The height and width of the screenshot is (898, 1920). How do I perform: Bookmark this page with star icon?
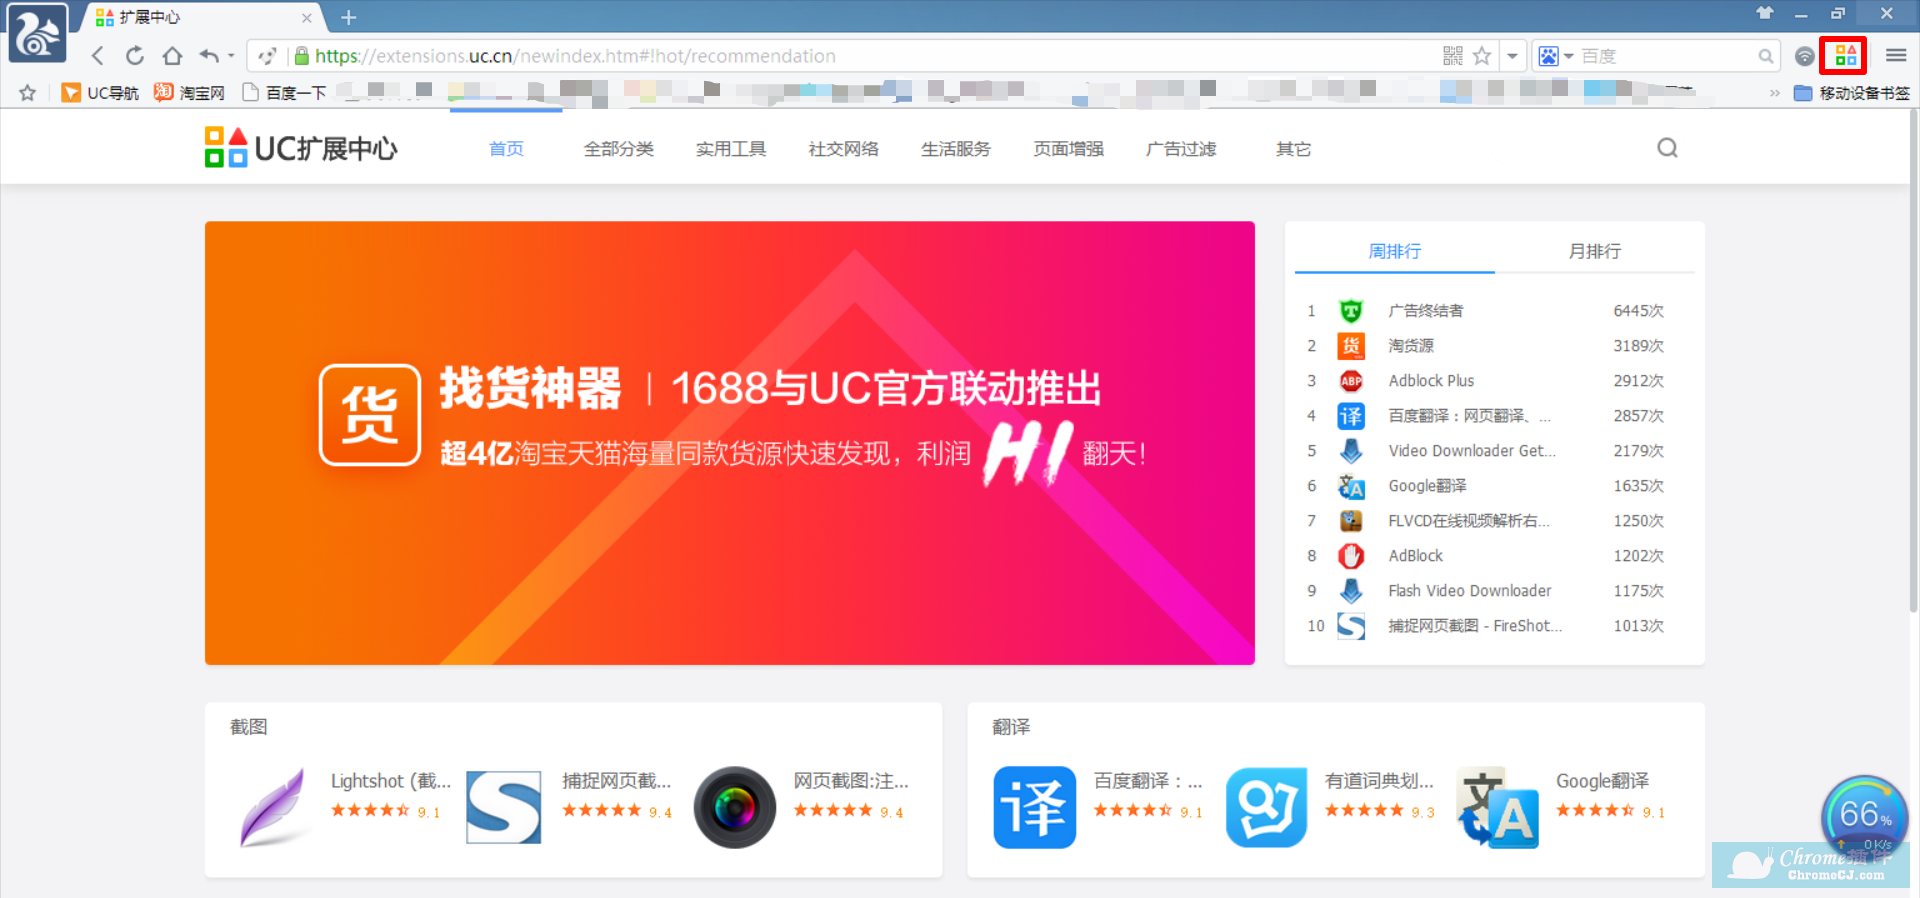pyautogui.click(x=1482, y=56)
